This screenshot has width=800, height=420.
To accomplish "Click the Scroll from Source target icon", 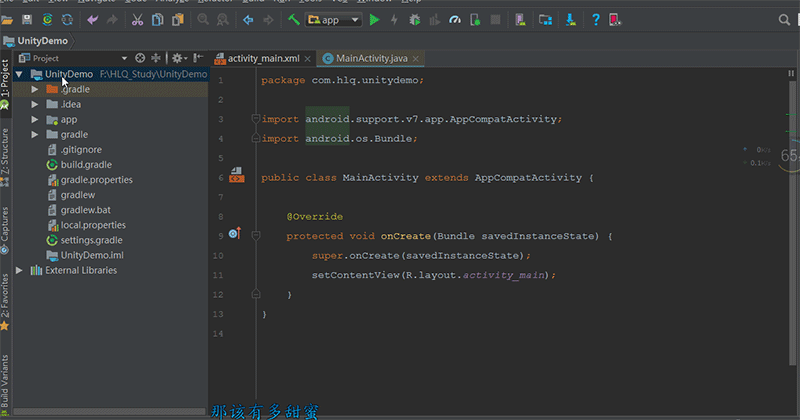I will click(x=140, y=58).
